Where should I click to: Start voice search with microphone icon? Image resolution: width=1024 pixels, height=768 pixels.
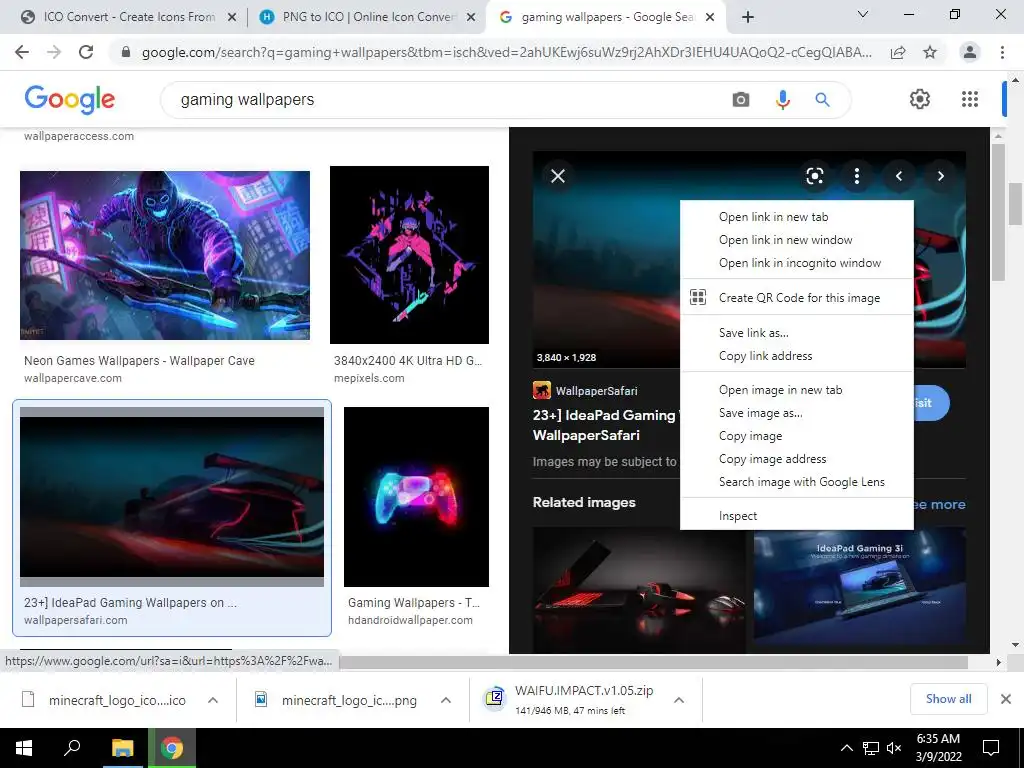[x=782, y=99]
